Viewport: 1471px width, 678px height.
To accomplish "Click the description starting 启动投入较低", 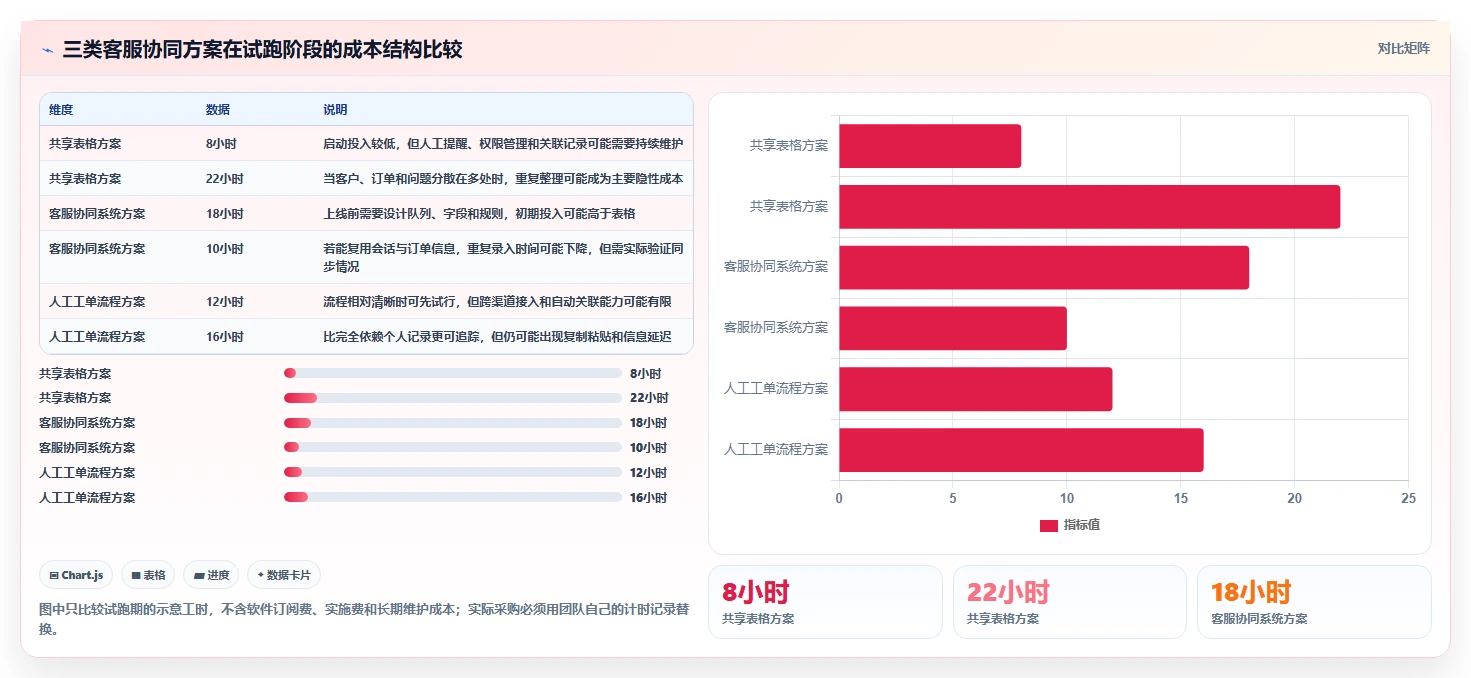I will [503, 144].
